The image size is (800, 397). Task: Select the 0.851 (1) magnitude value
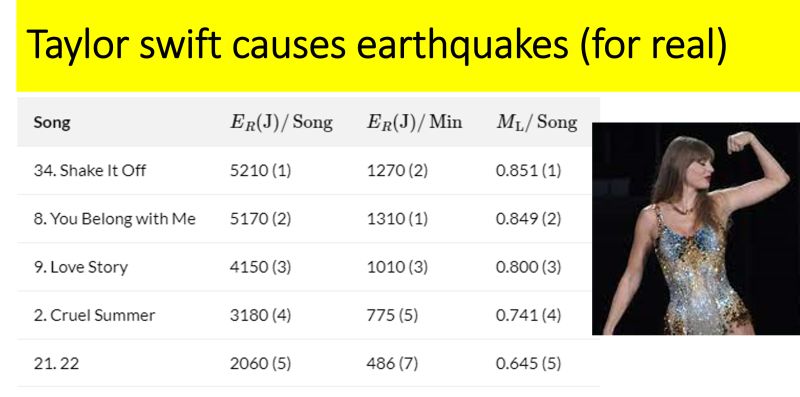pos(529,170)
